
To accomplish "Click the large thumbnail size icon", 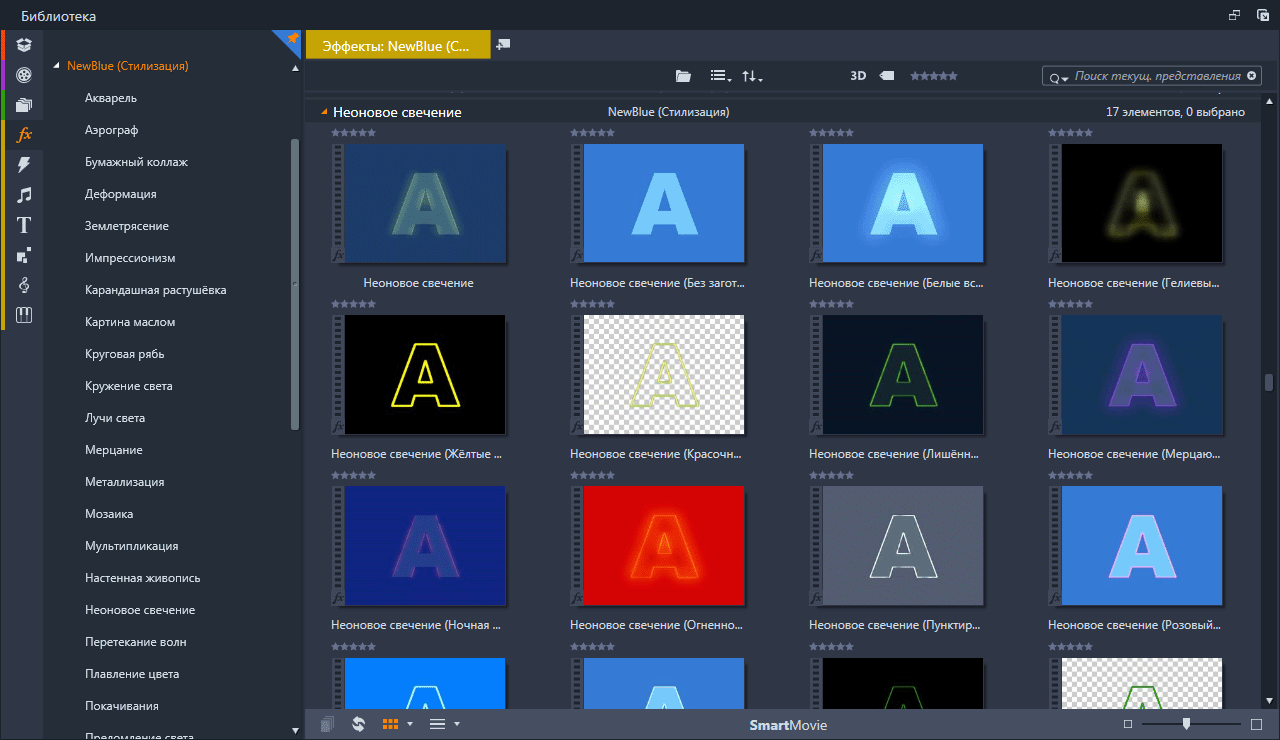I will [1256, 724].
